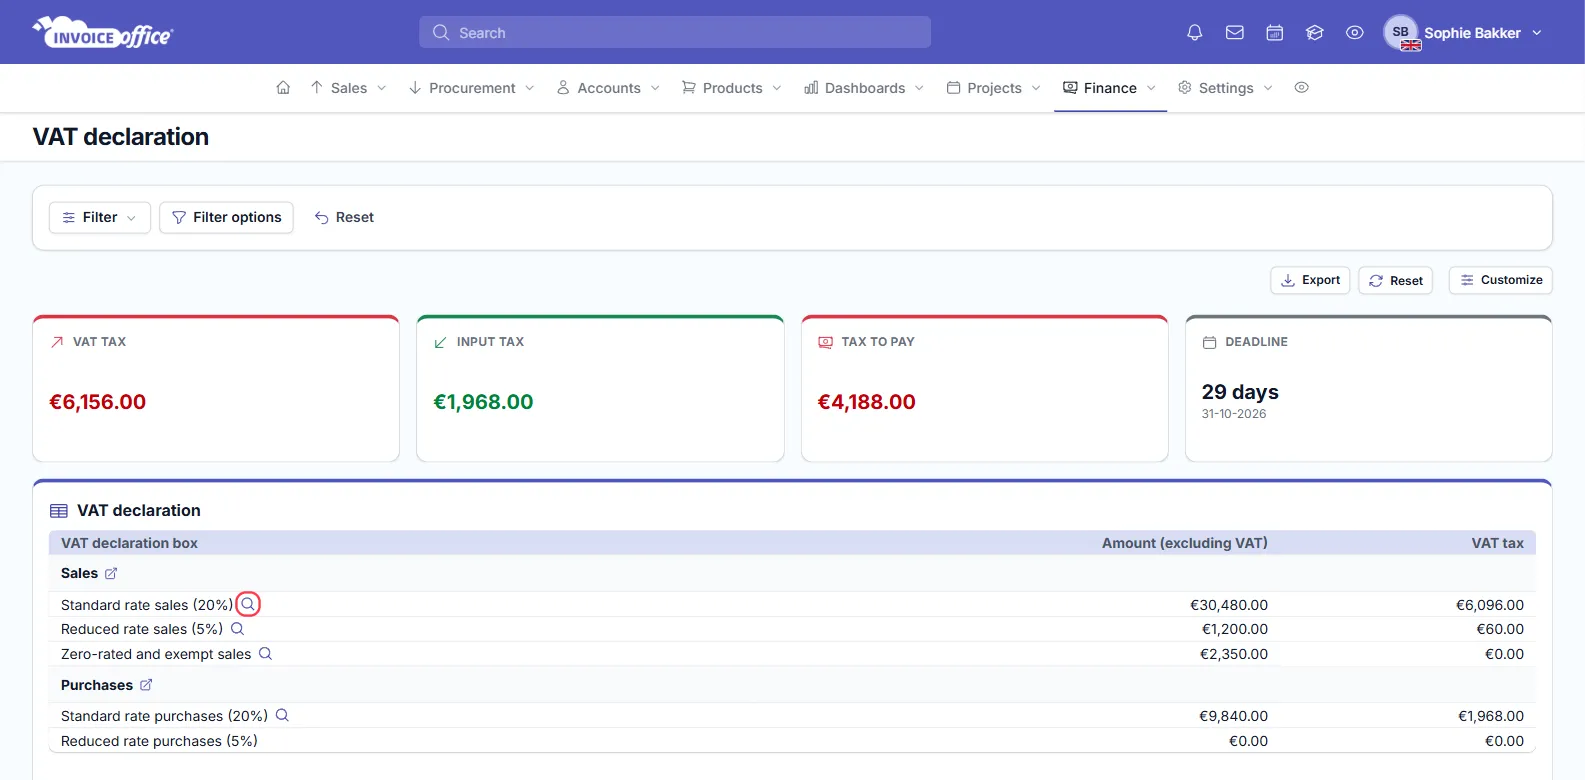Click Reset next to Filter options
Image resolution: width=1585 pixels, height=780 pixels.
coord(344,217)
